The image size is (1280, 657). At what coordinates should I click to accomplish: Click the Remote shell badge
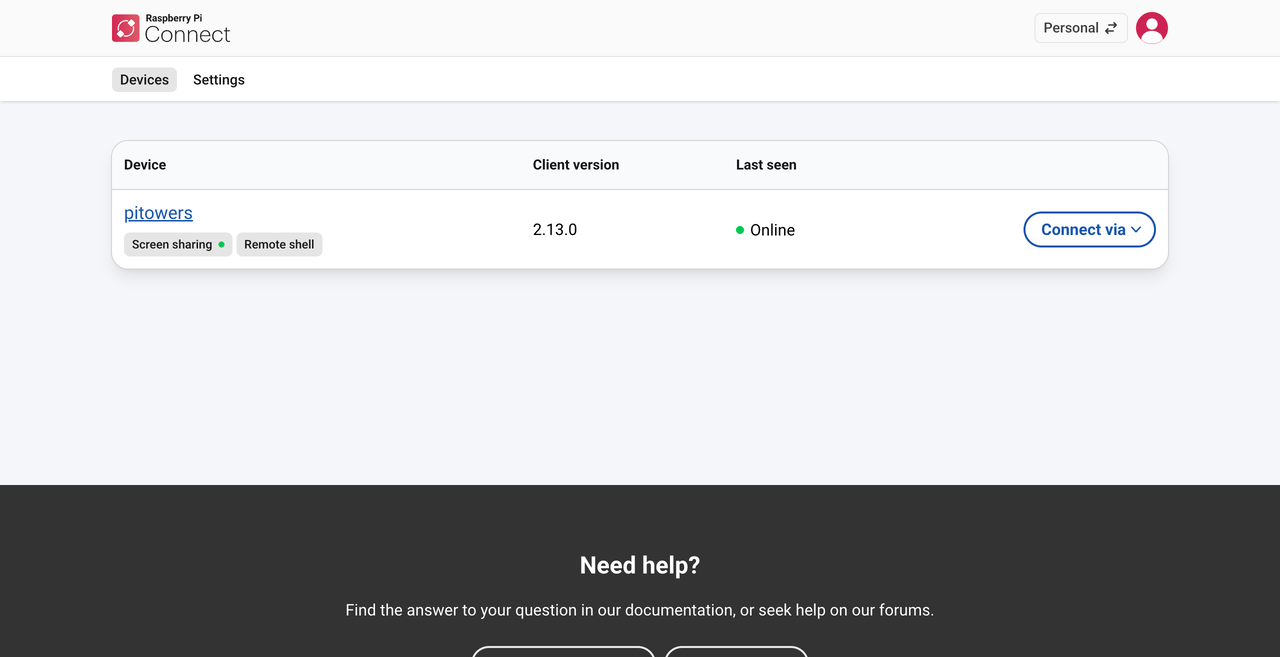click(279, 244)
